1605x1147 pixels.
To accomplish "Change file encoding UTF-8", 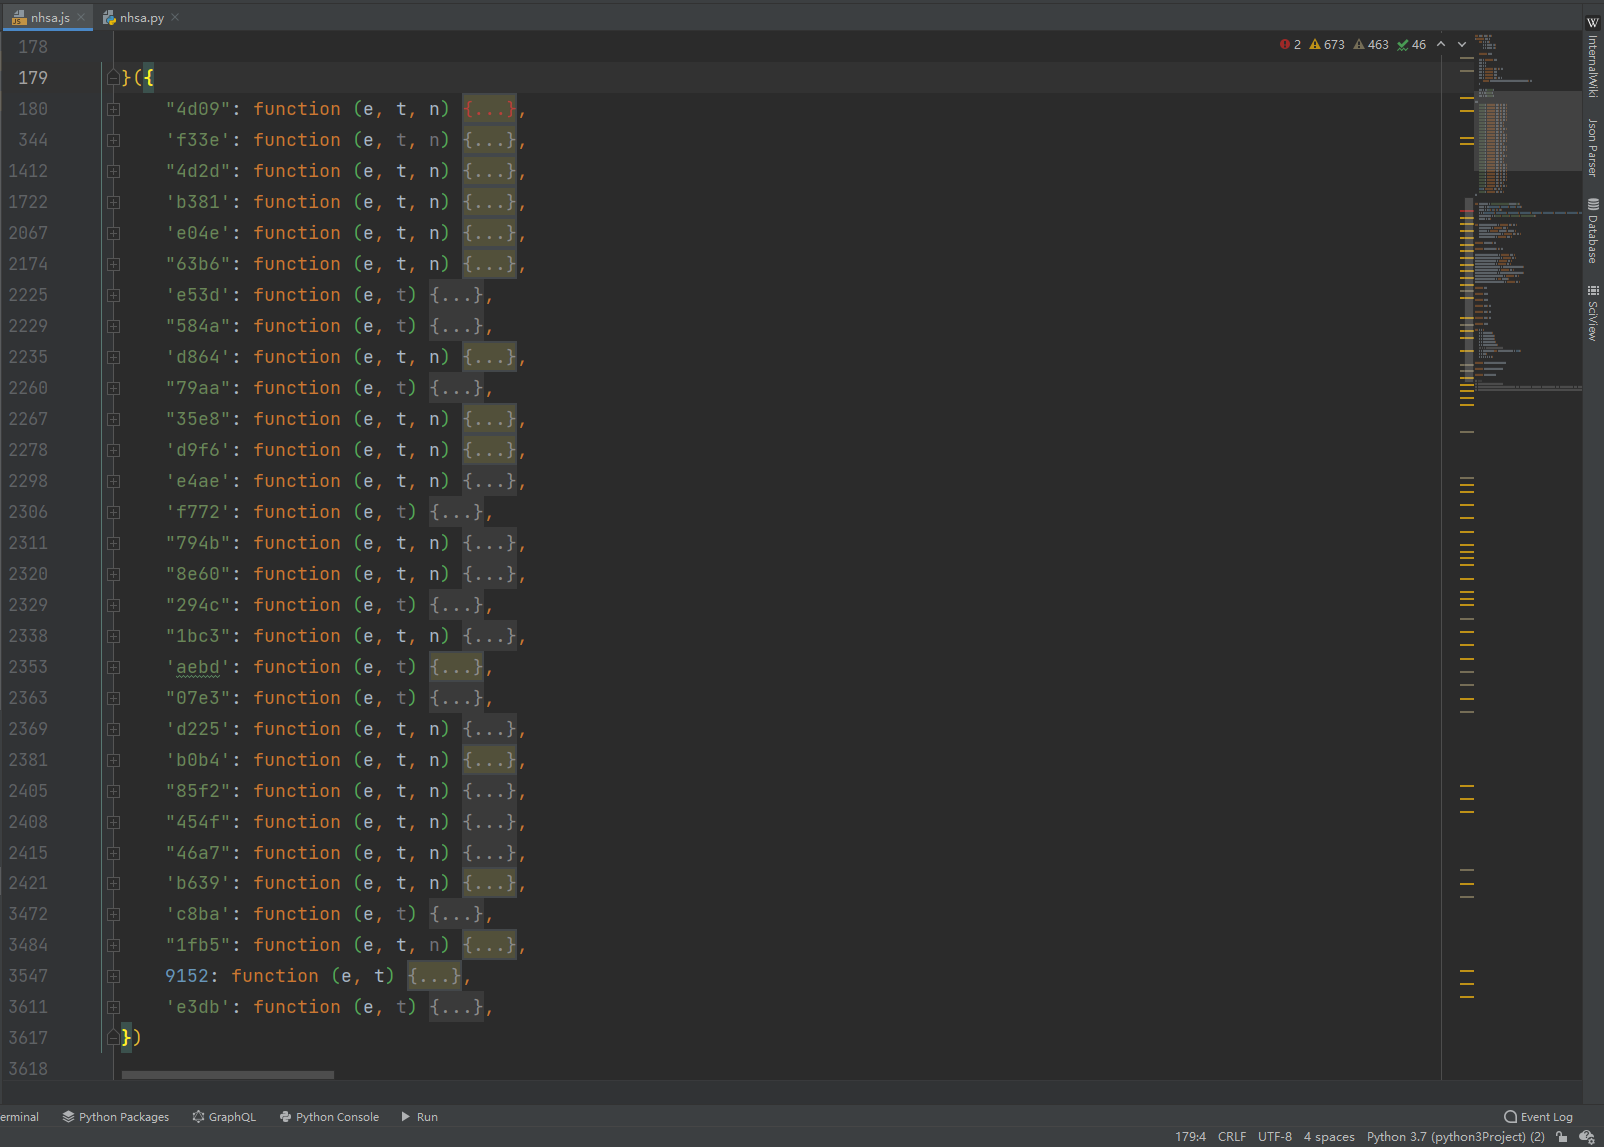I will [x=1275, y=1137].
